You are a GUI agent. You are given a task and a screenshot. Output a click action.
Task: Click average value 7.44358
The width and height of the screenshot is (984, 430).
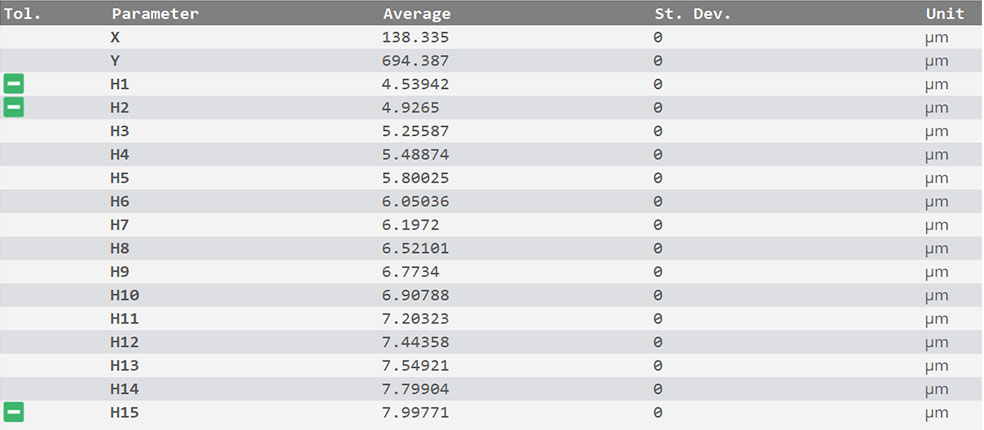[x=415, y=342]
